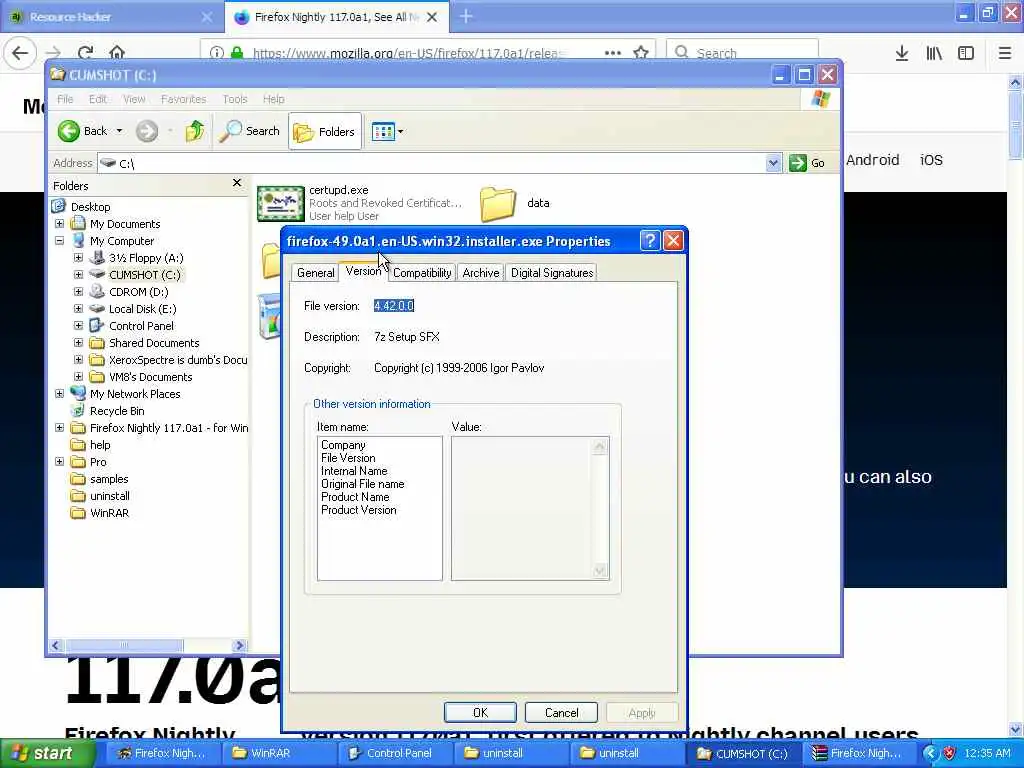Viewport: 1024px width, 768px height.
Task: Bookmark page with star icon
Action: pyautogui.click(x=641, y=52)
